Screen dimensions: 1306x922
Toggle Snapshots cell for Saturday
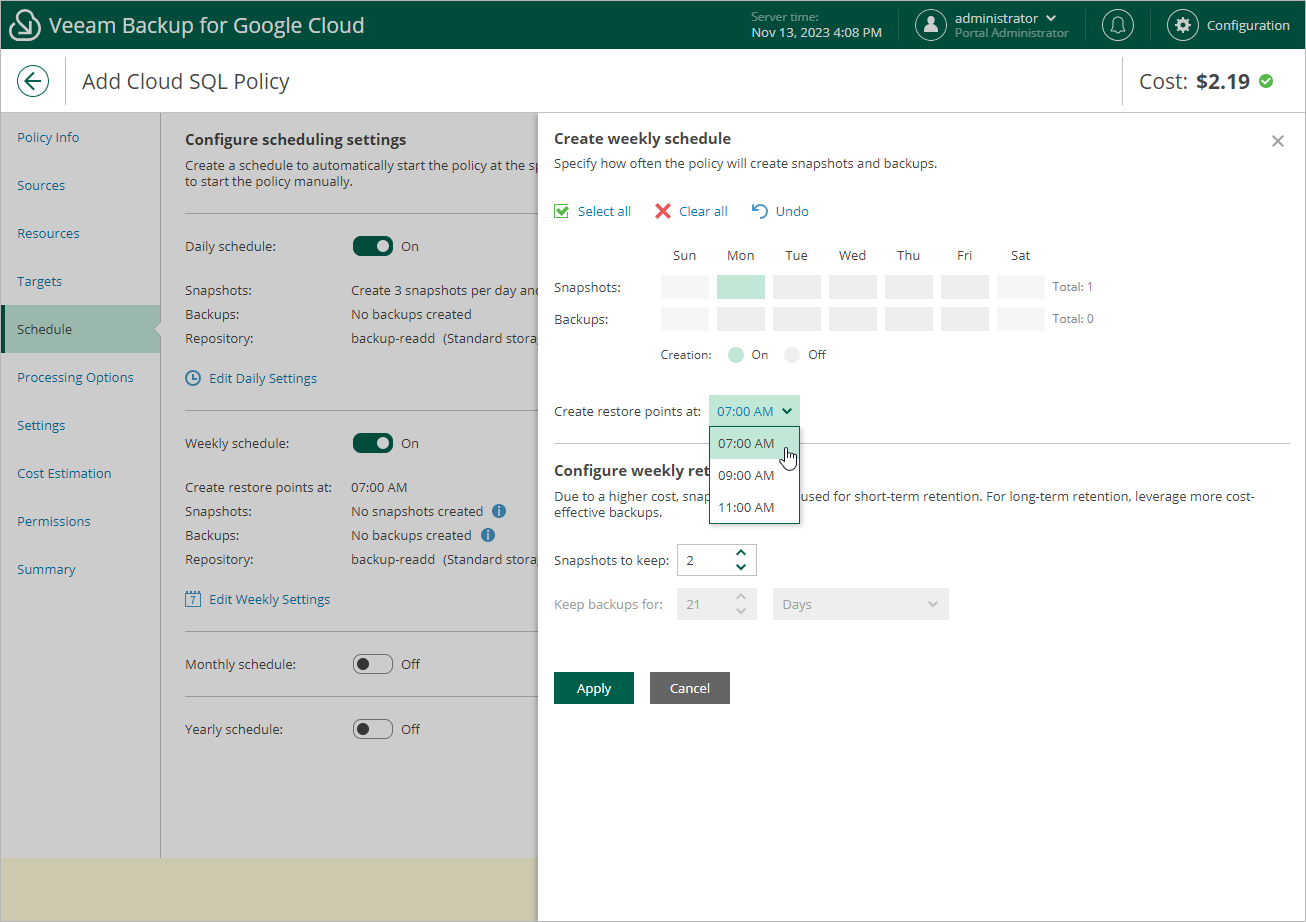[1021, 287]
